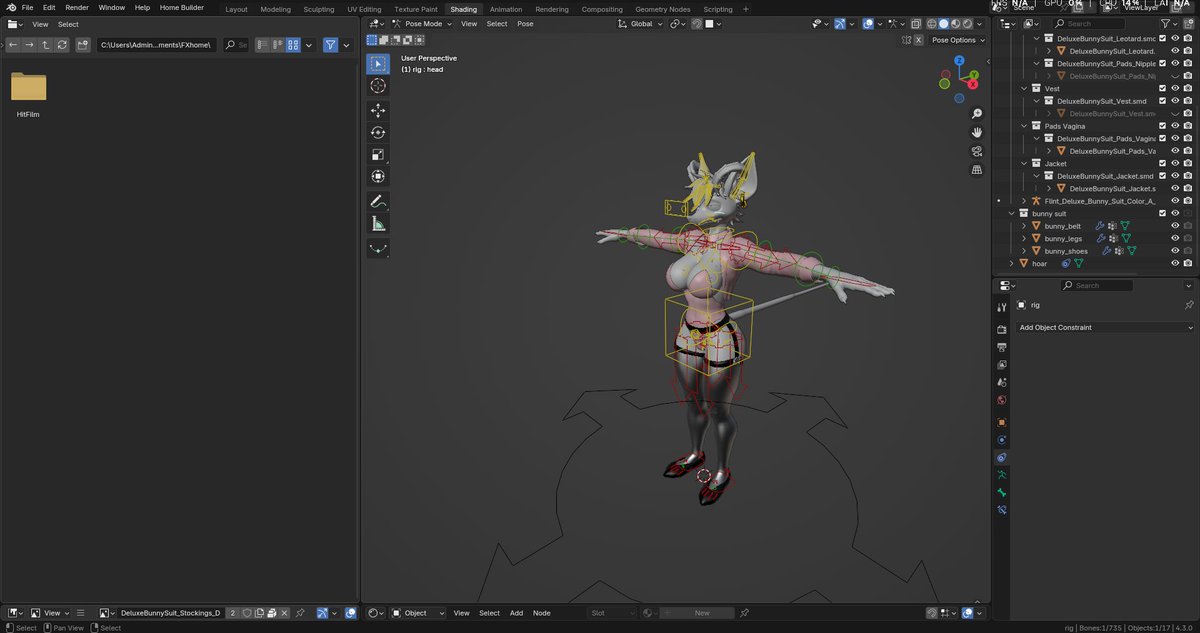1200x633 pixels.
Task: Open Add Object Constraint dropdown
Action: point(1104,328)
